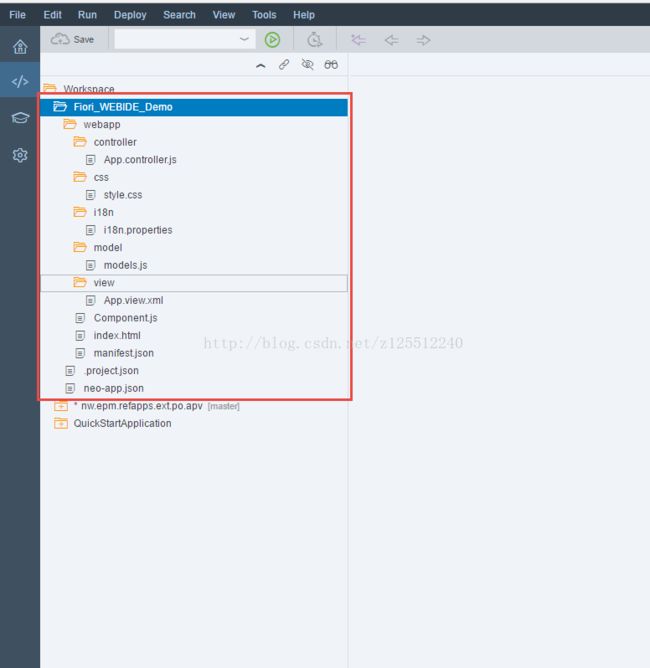The image size is (650, 668).
Task: Collapse the i18n folder
Action: pos(80,212)
